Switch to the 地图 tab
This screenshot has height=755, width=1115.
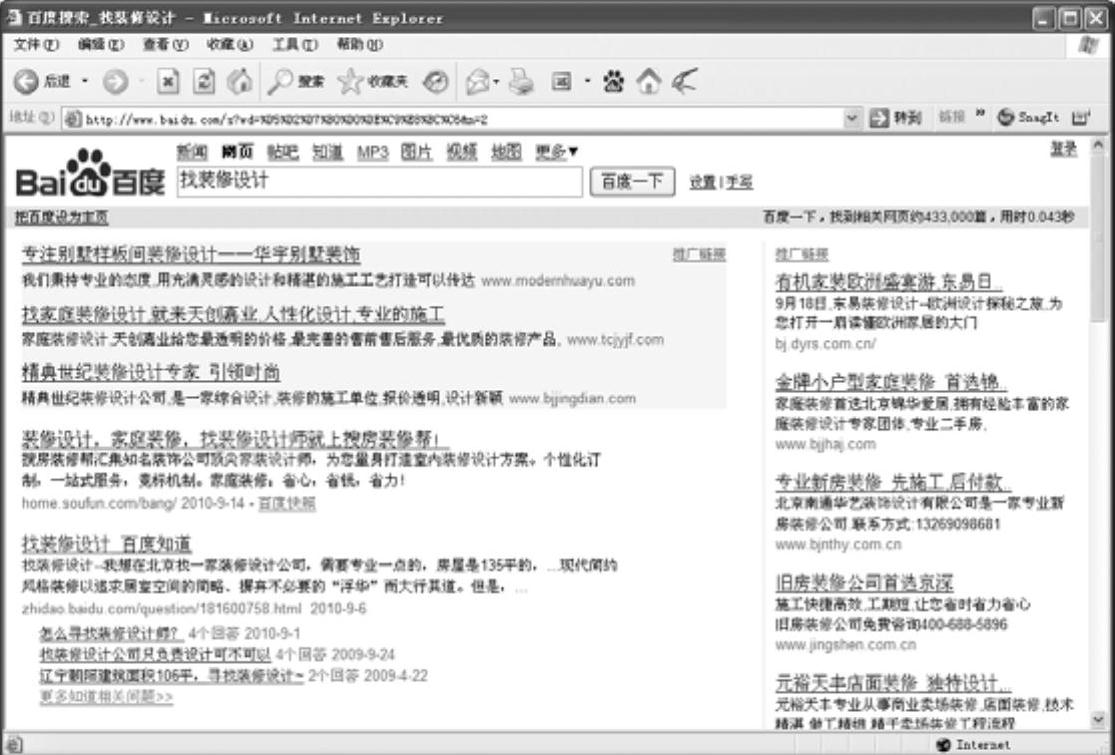point(506,151)
